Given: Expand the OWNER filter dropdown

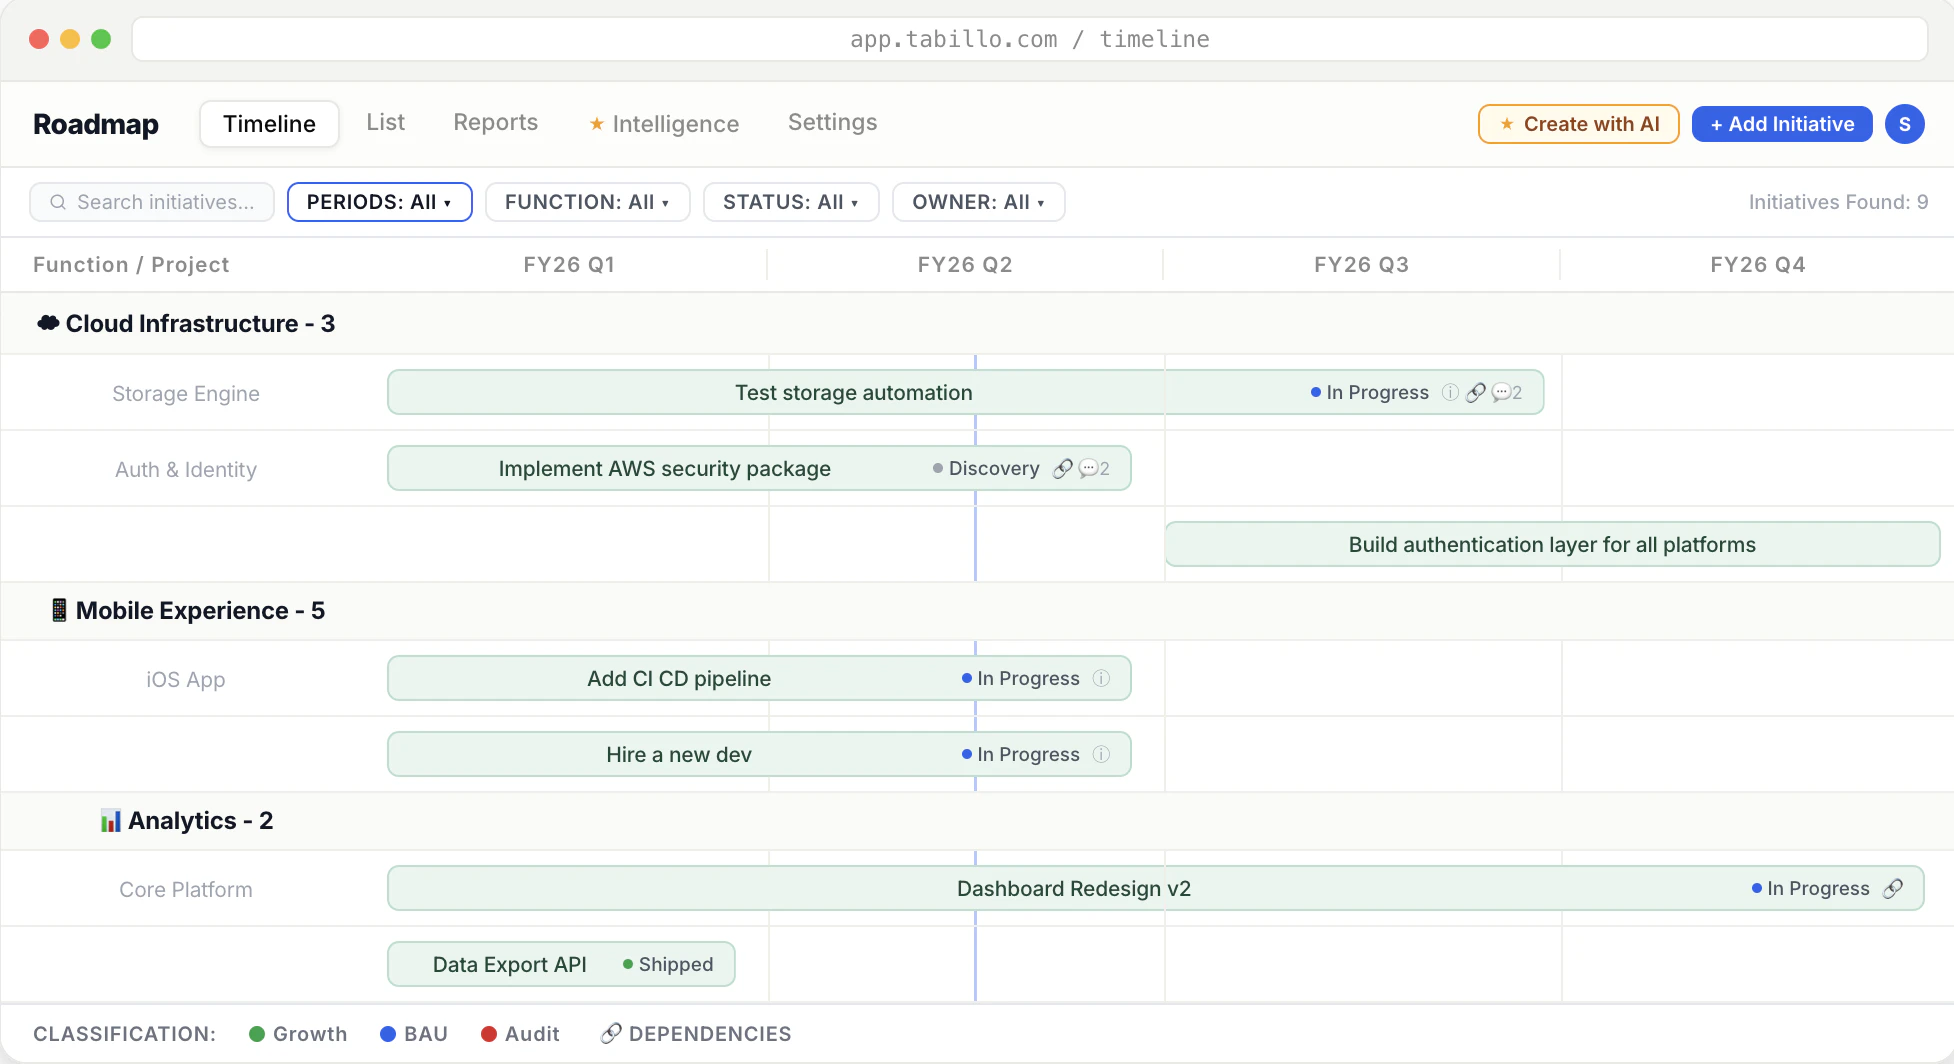Looking at the screenshot, I should [x=978, y=202].
